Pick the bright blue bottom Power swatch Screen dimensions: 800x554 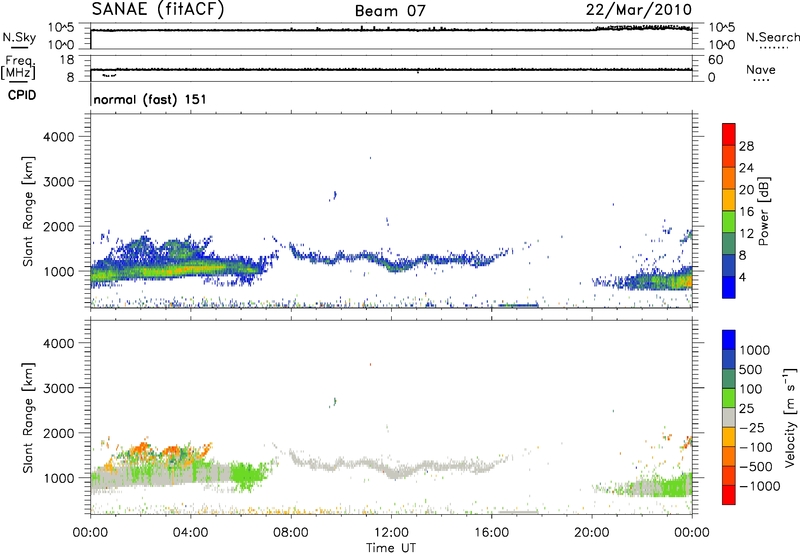[x=729, y=287]
